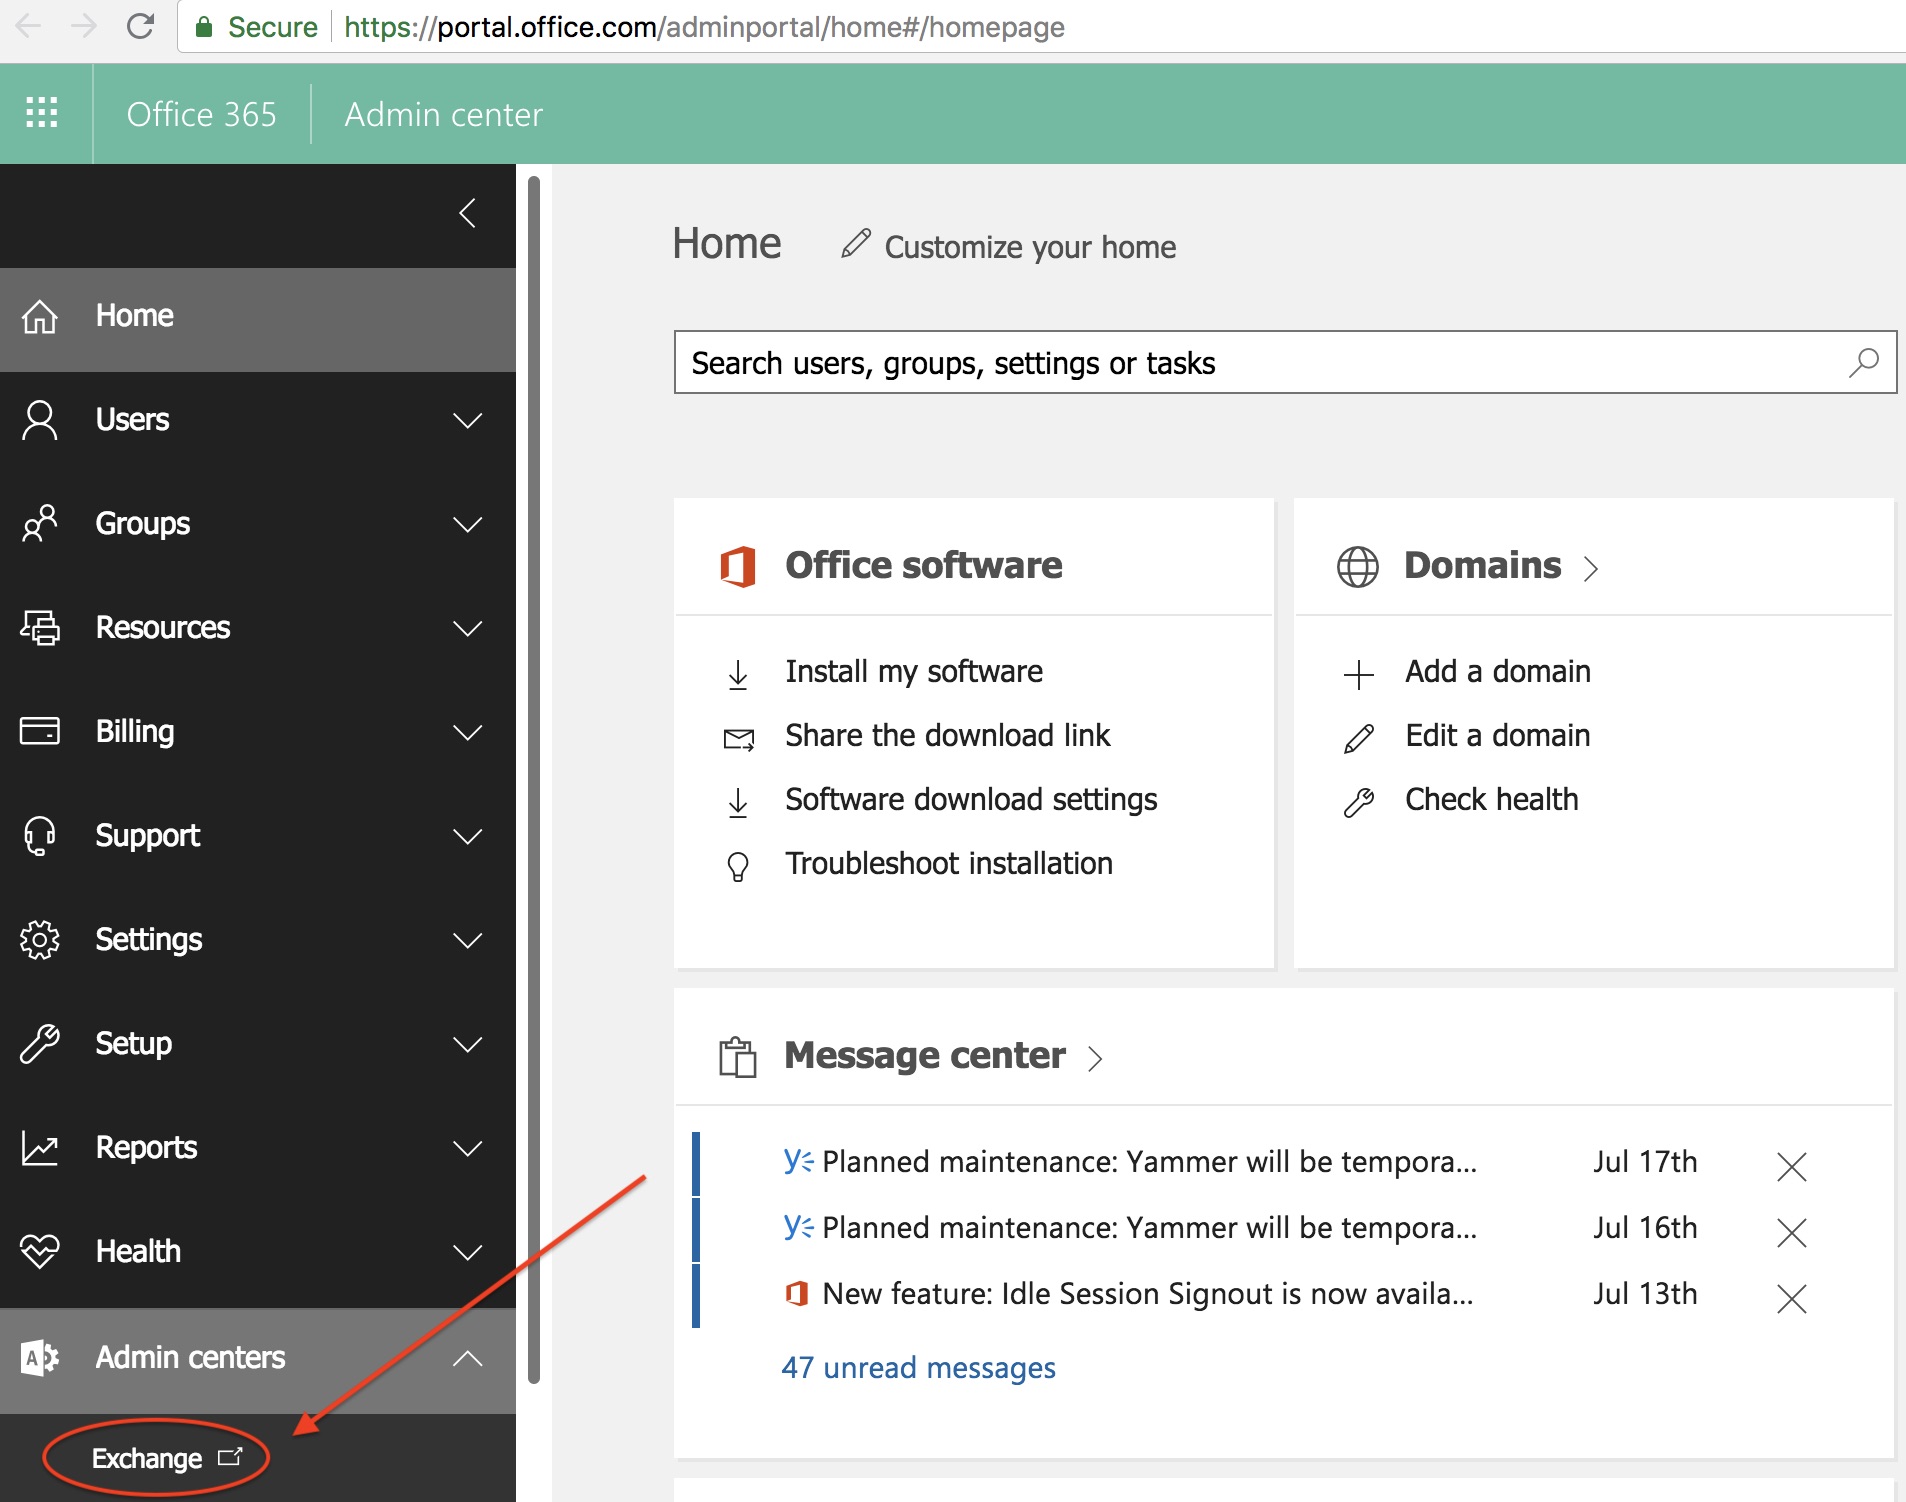Viewport: 1906px width, 1502px height.
Task: Click the Settings gear icon
Action: pos(40,939)
